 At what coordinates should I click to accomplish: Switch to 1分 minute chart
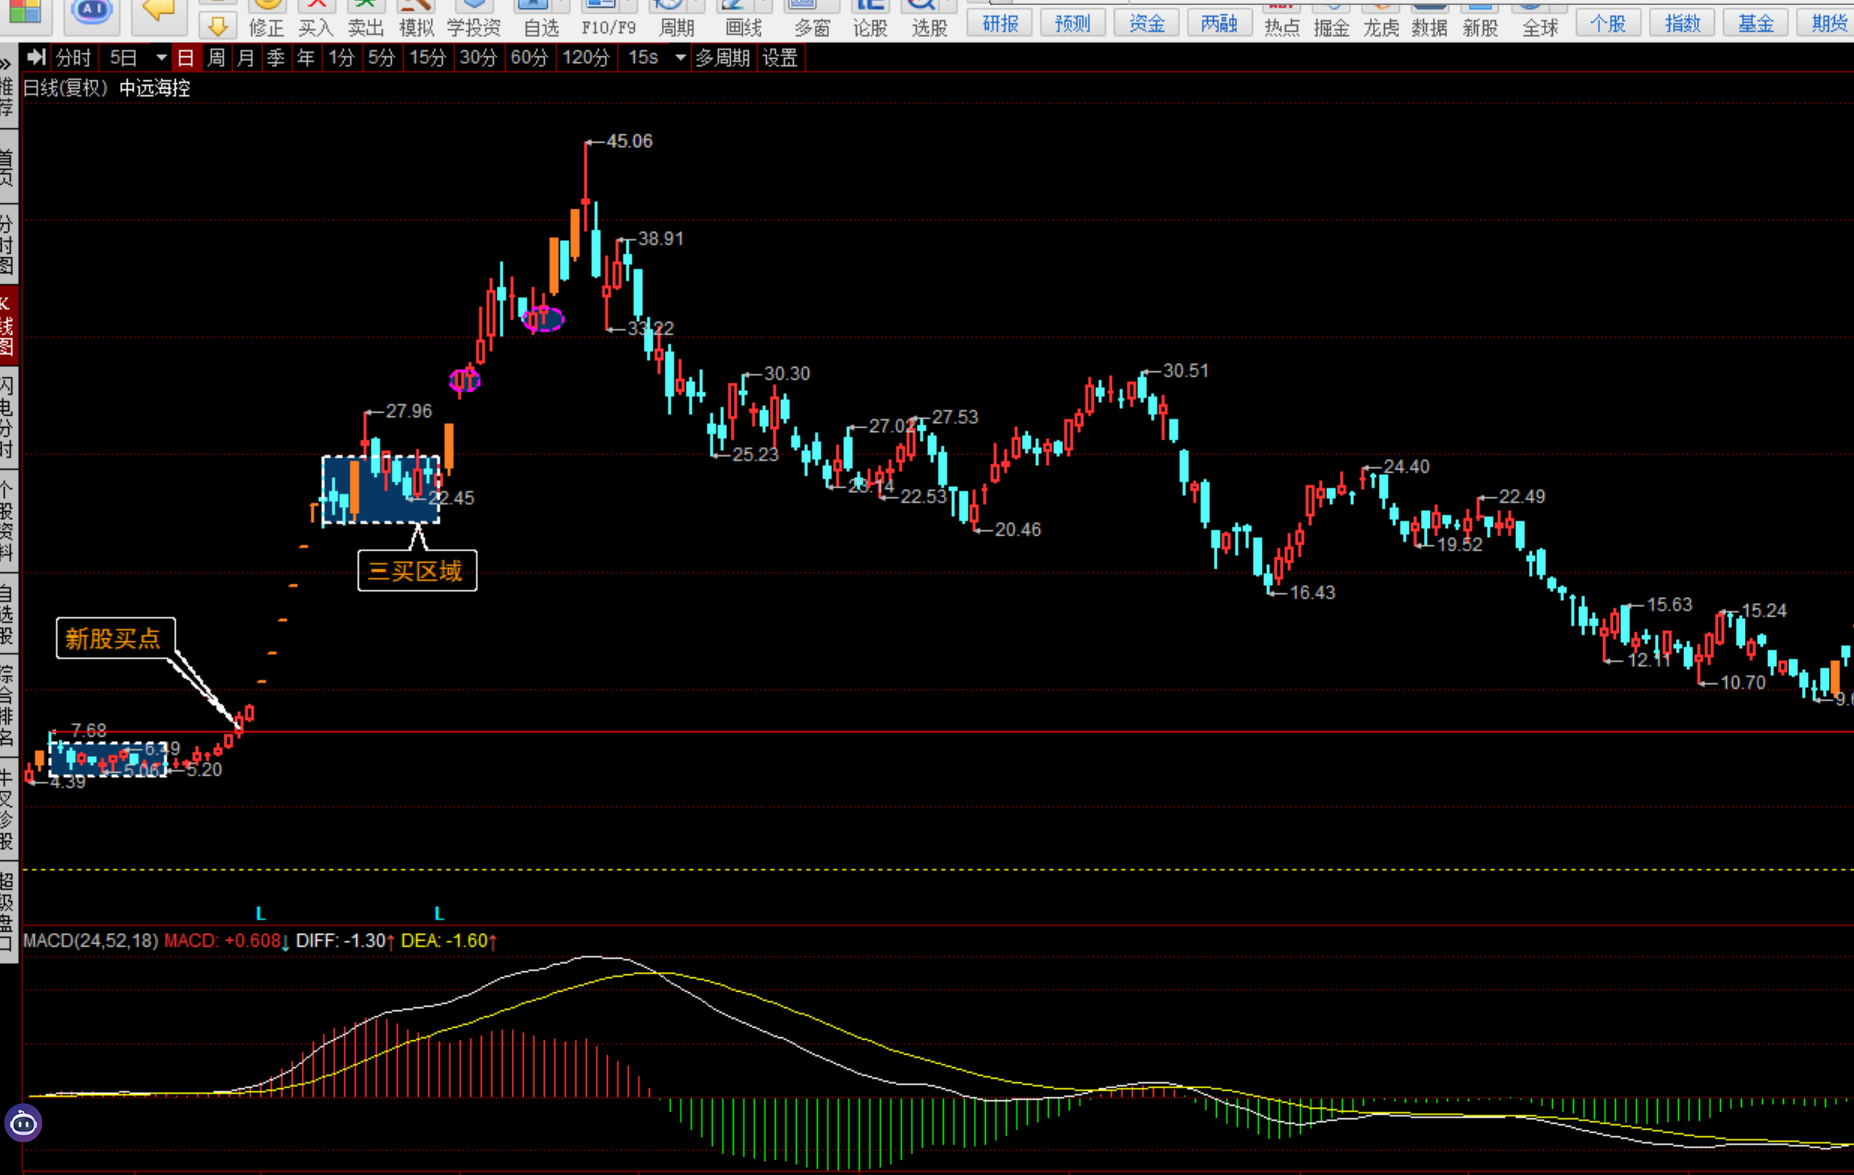click(342, 58)
